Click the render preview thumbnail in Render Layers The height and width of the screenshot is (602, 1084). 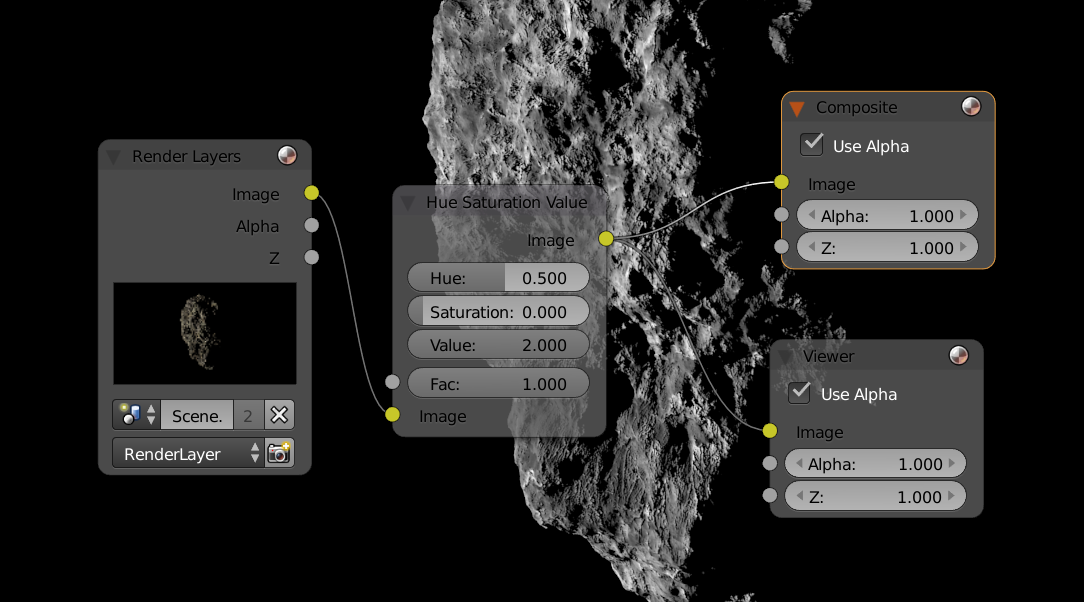tap(204, 332)
